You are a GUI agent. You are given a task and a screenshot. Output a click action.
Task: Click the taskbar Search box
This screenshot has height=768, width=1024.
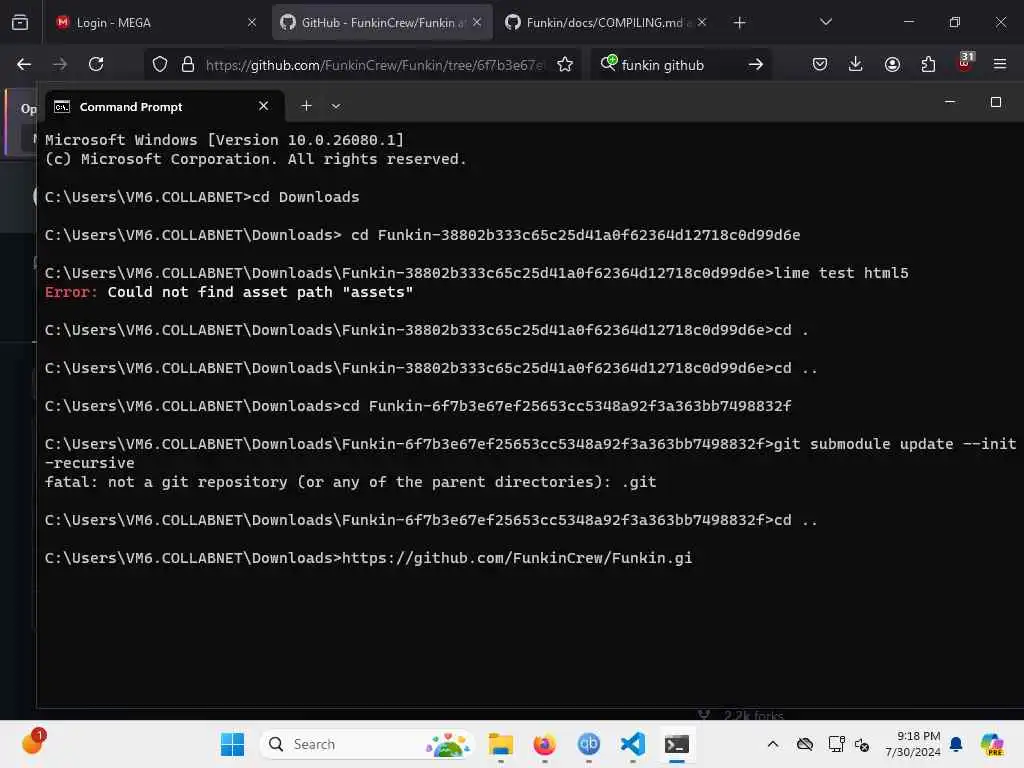[367, 744]
